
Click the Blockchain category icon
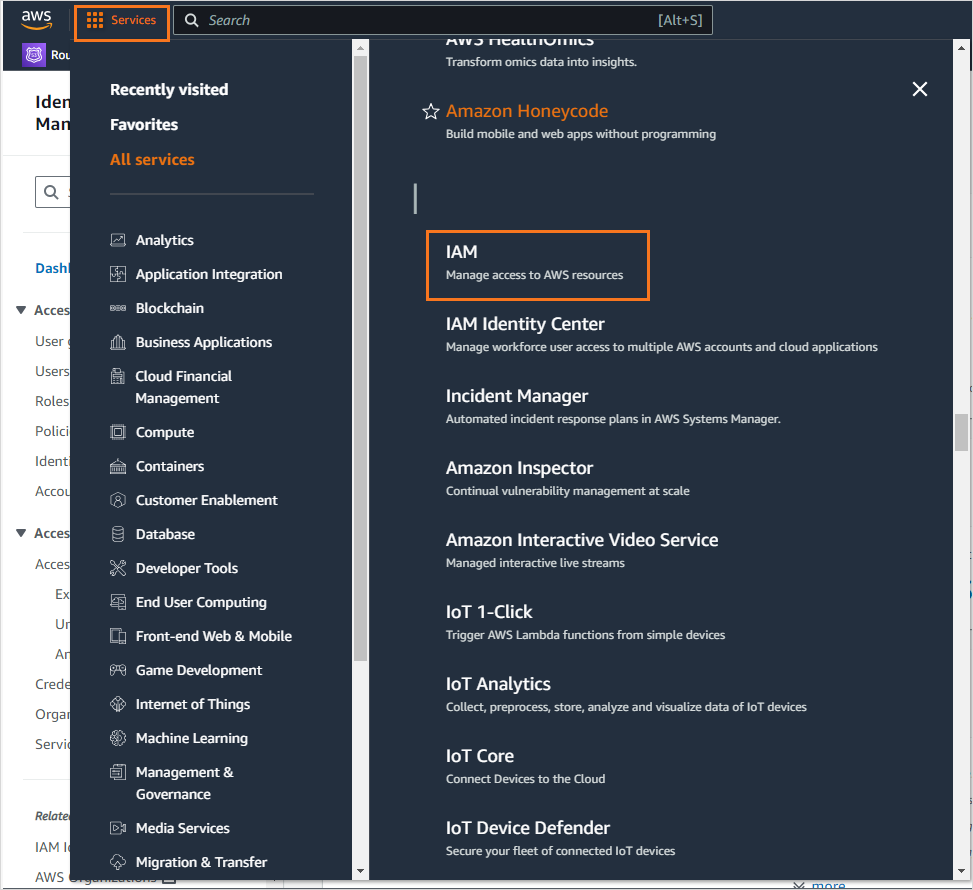click(x=118, y=308)
